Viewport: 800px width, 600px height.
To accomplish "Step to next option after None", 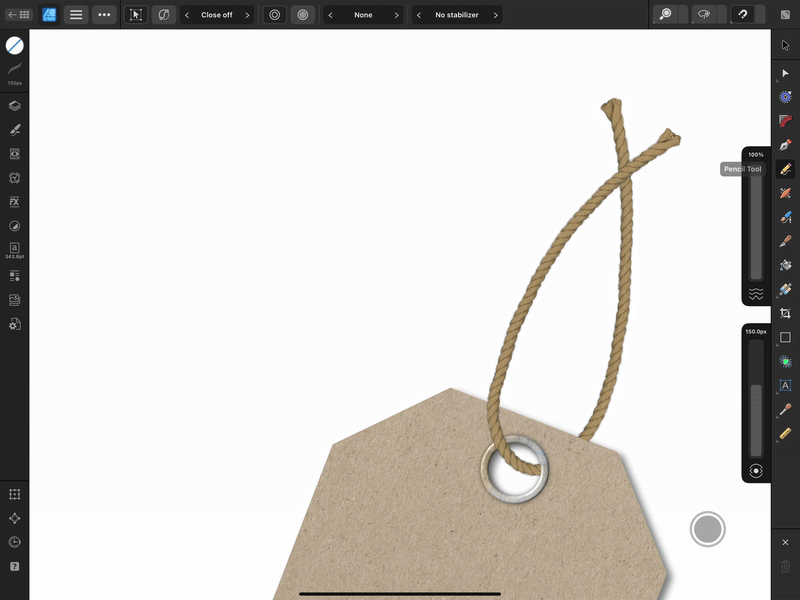I will coord(396,15).
